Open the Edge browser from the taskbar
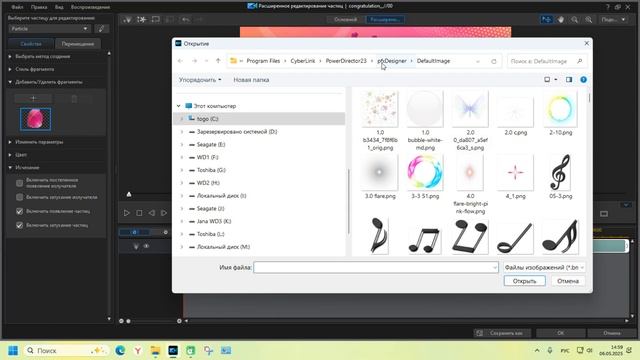 coord(120,350)
